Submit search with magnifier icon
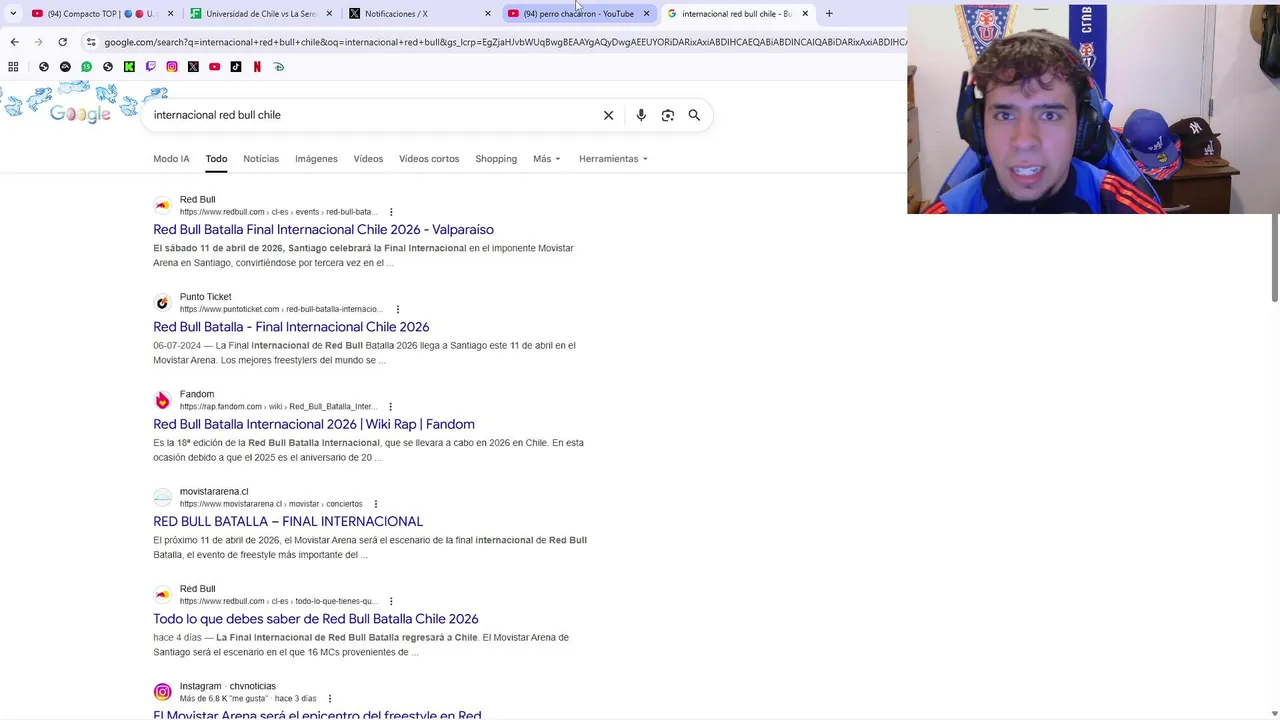The width and height of the screenshot is (1280, 720). point(694,115)
